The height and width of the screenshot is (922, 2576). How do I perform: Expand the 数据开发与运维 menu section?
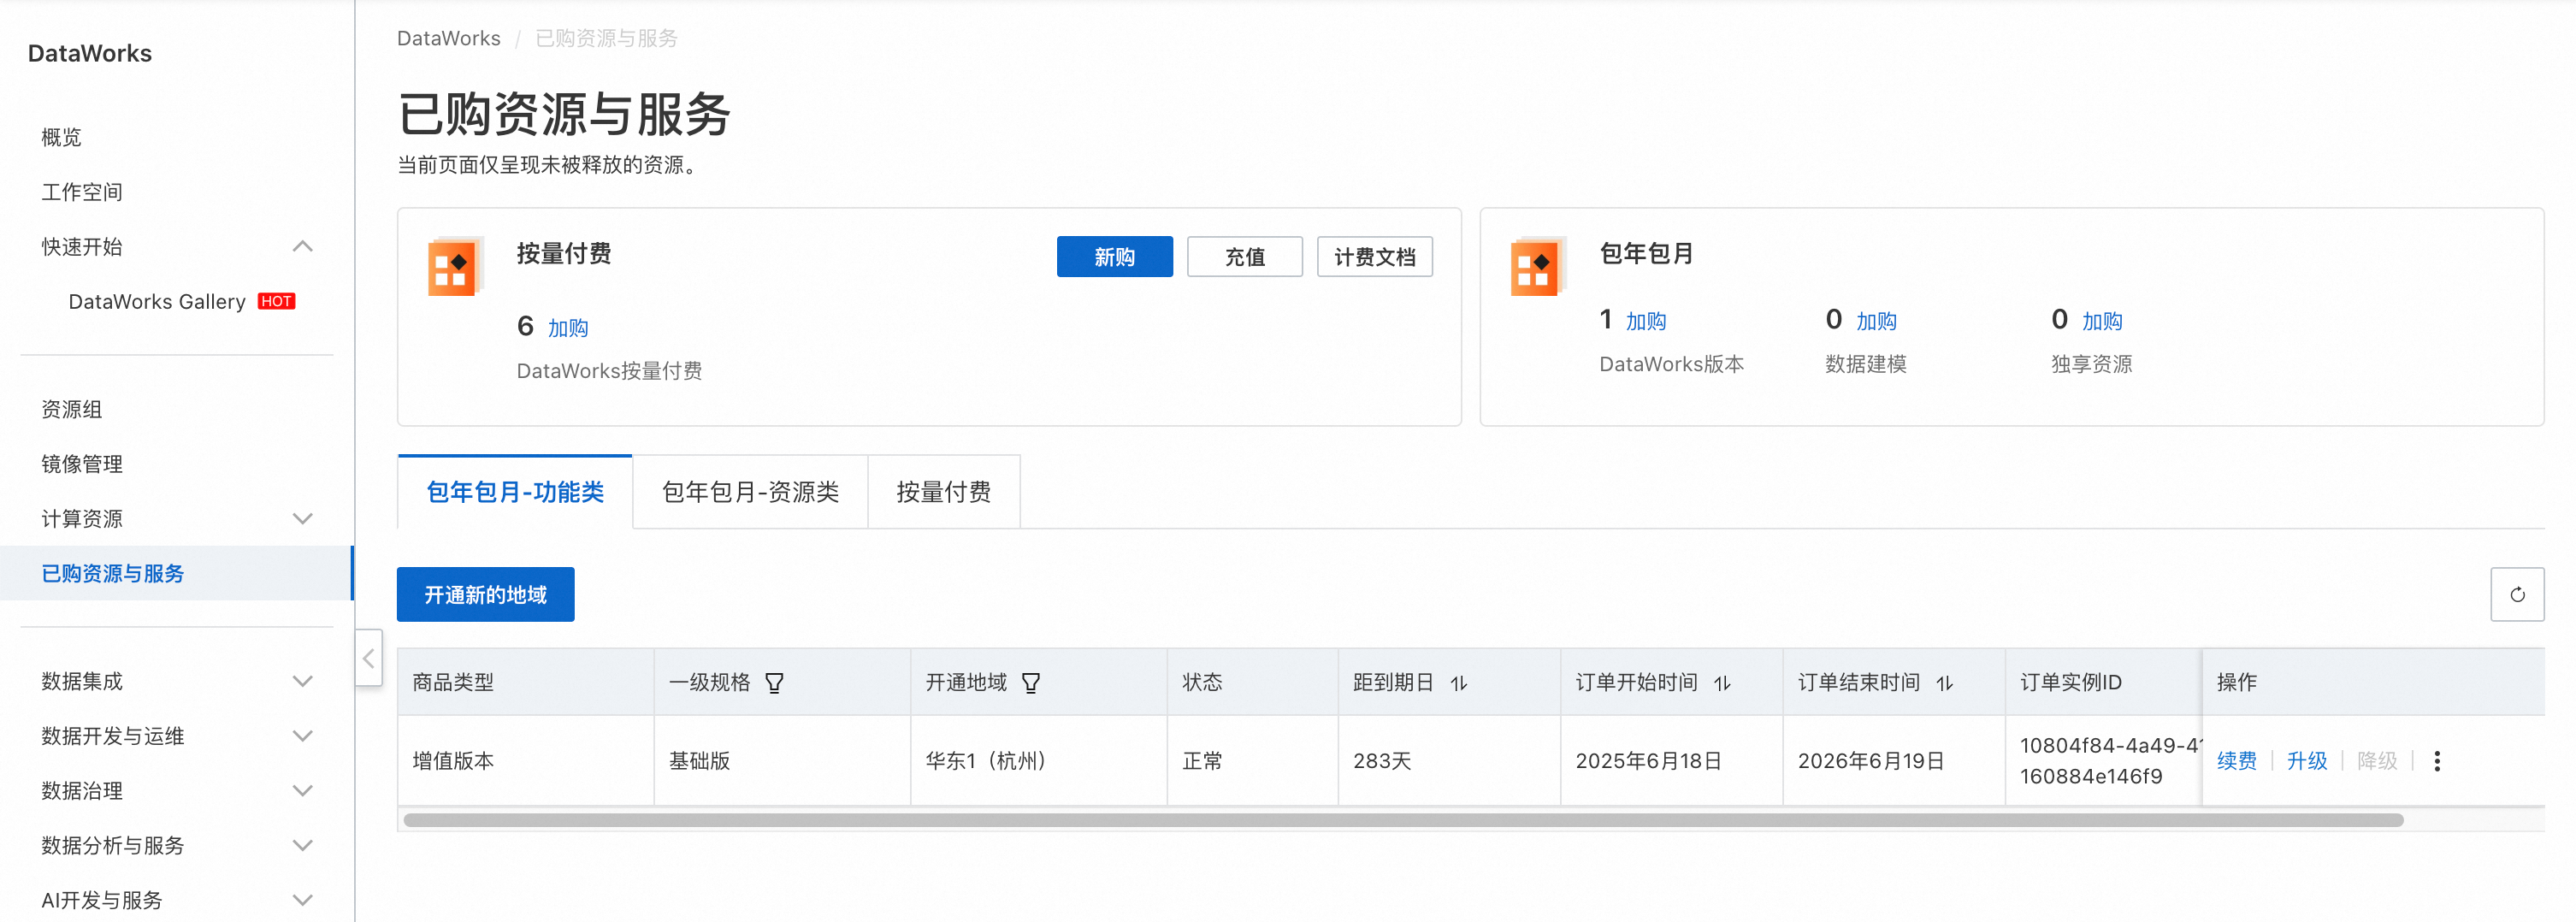point(303,737)
